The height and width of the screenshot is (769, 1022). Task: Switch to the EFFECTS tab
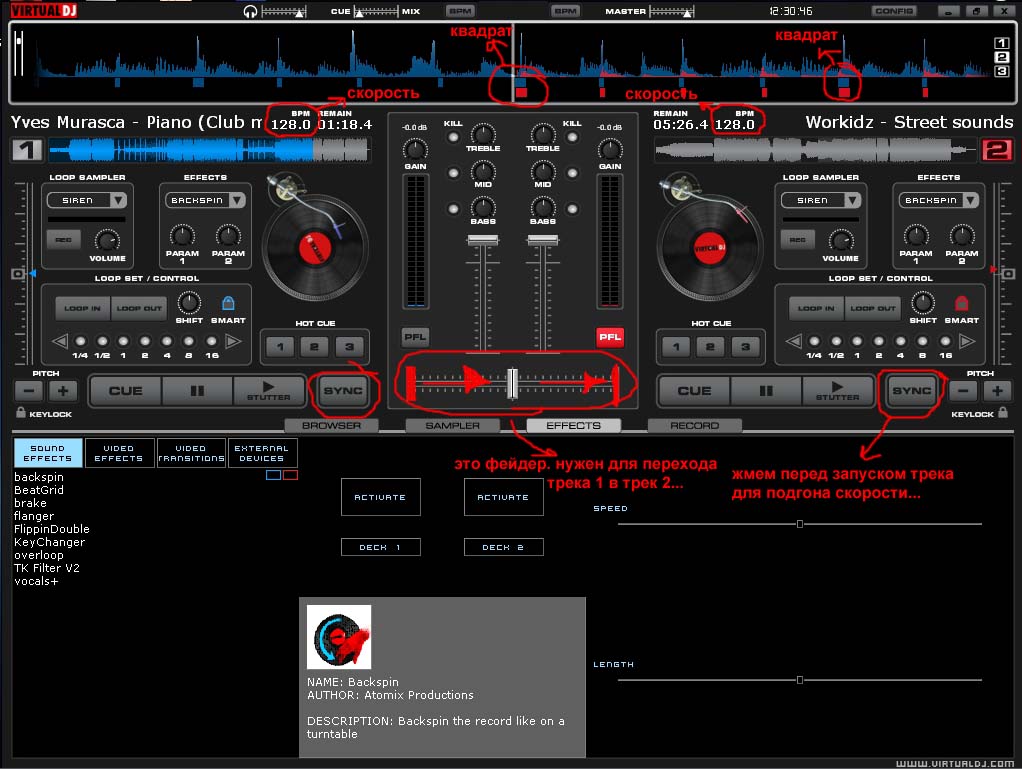[x=574, y=426]
